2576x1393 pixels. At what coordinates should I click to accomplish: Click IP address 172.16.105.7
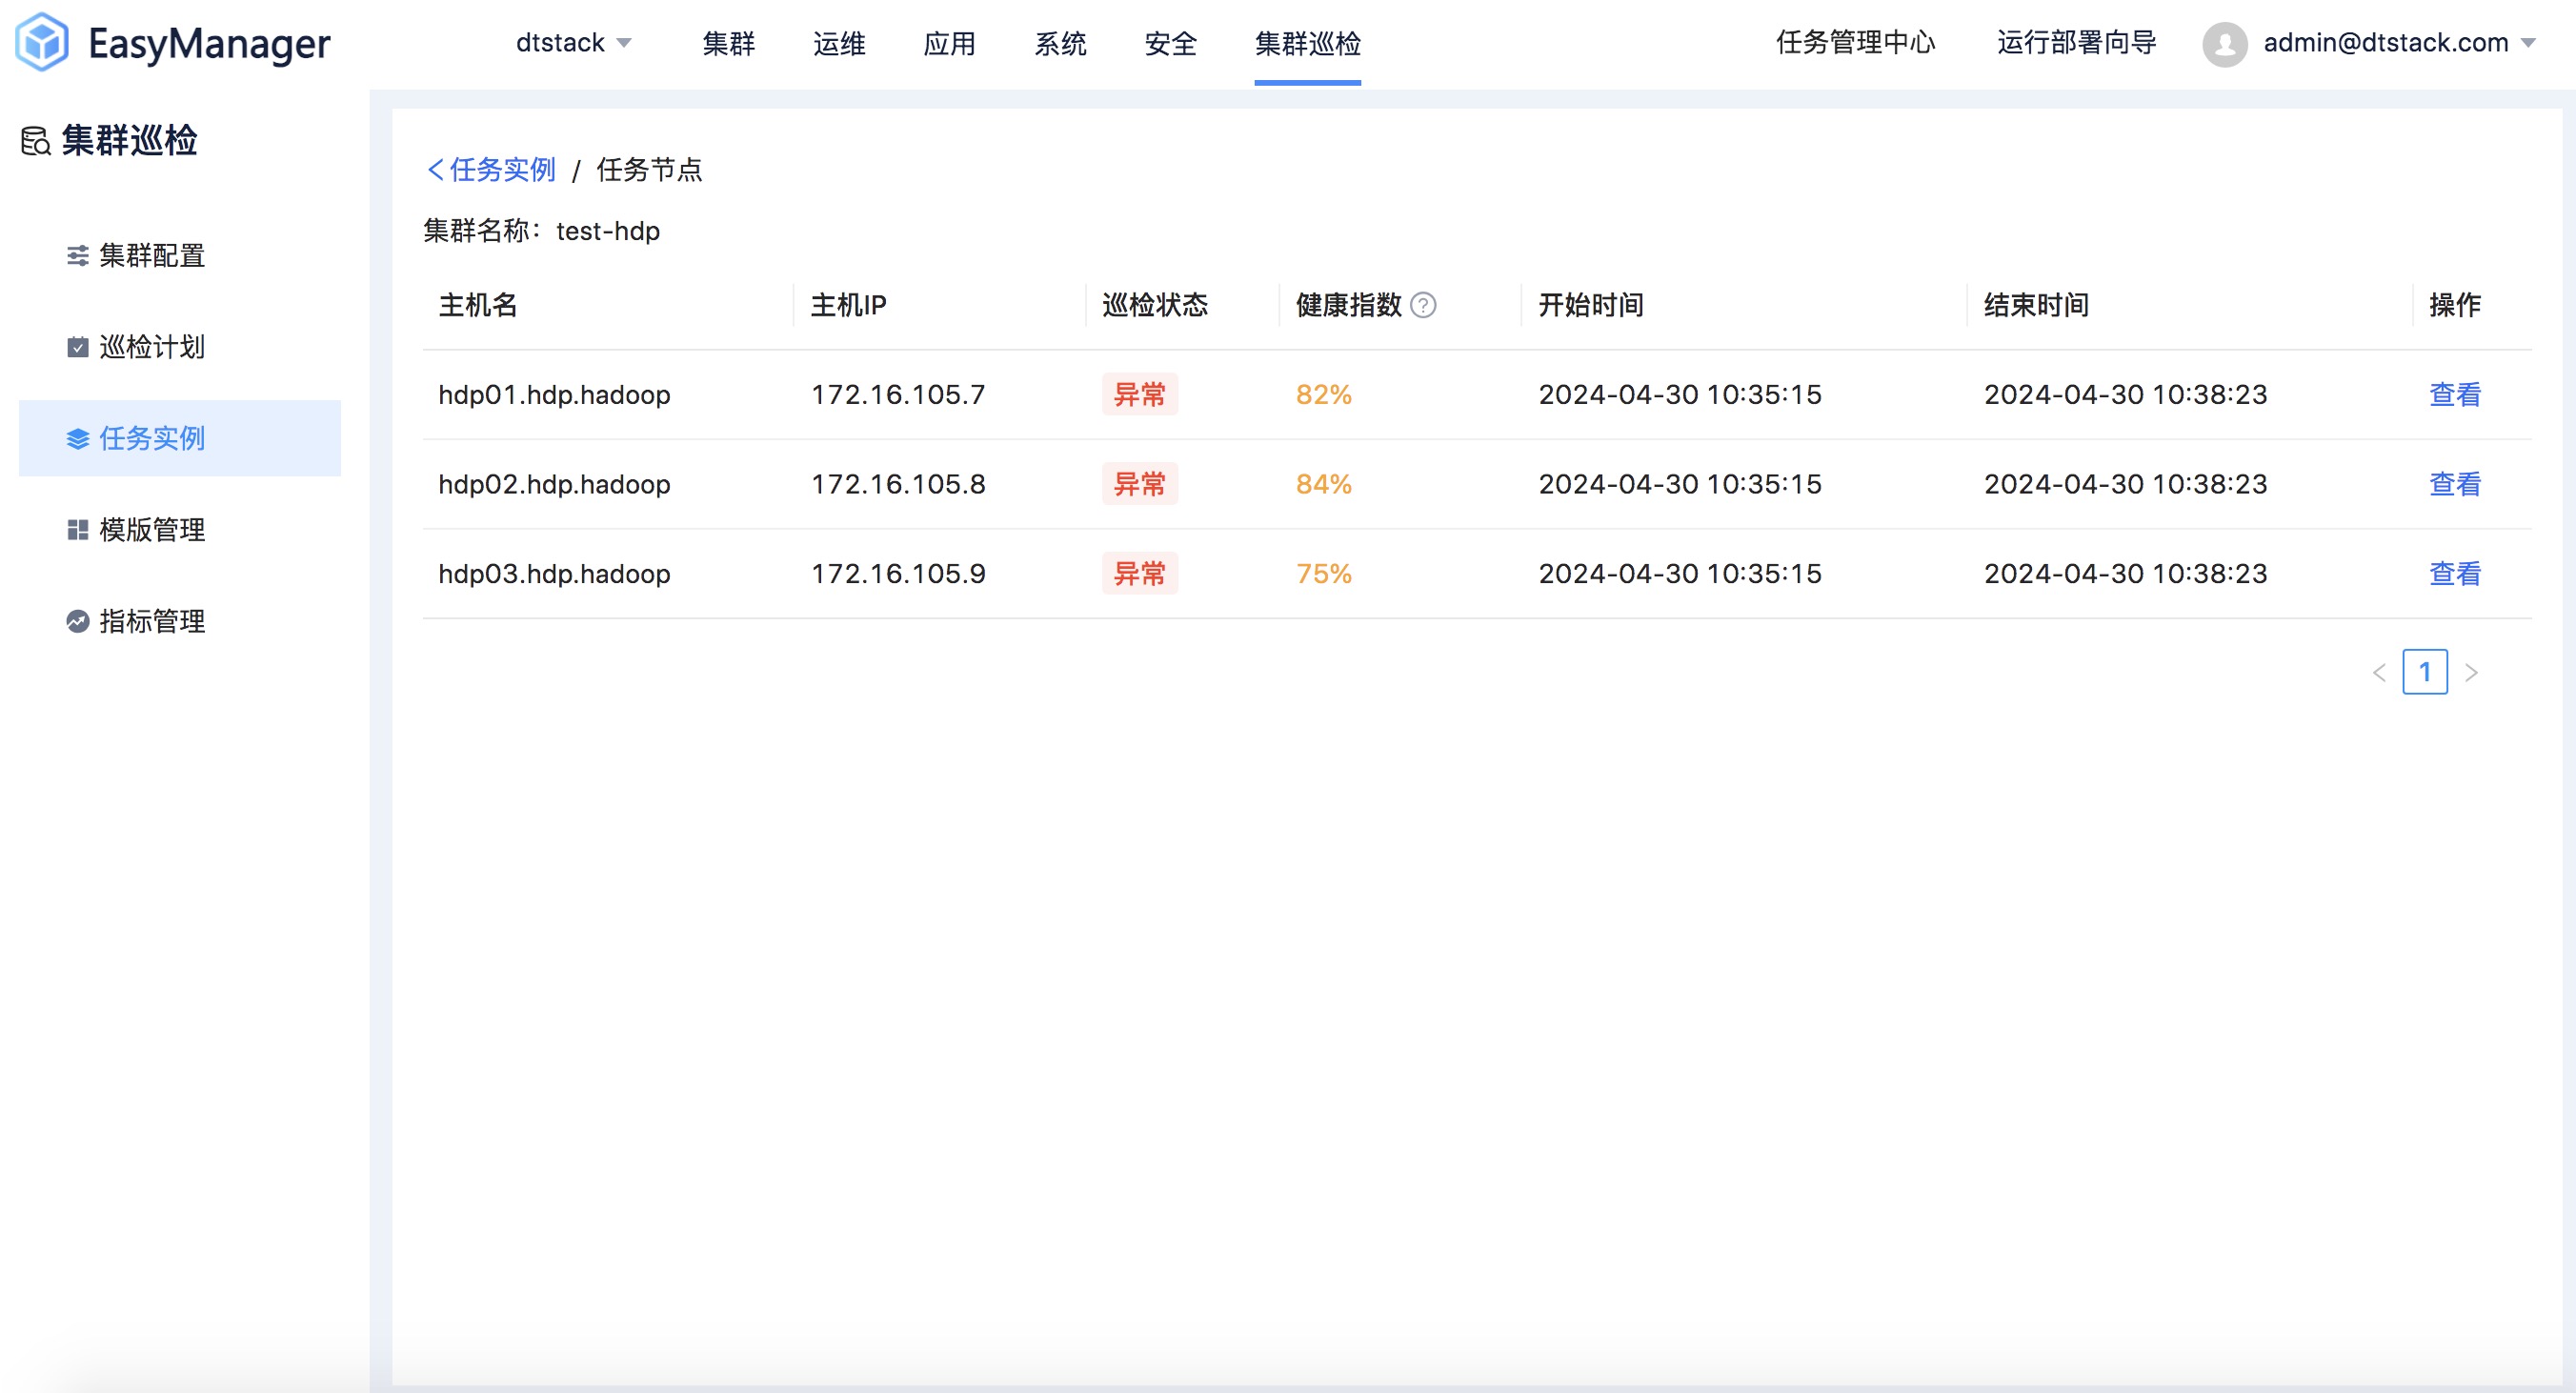(x=898, y=395)
